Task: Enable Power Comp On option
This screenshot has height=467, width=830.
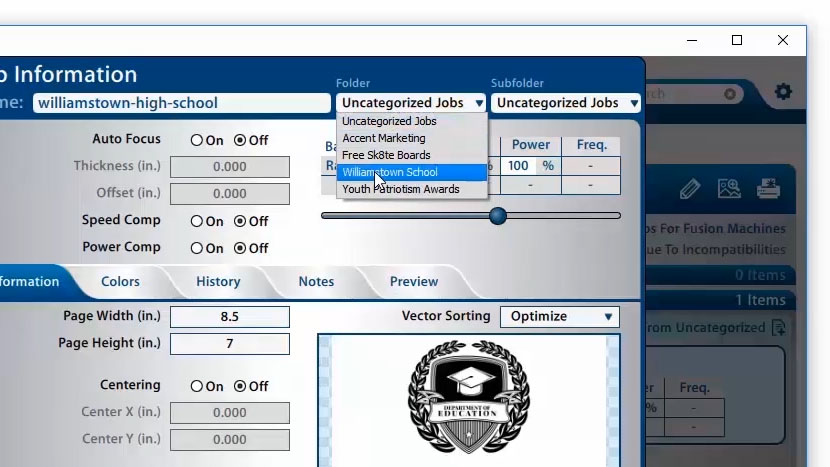Action: 197,248
